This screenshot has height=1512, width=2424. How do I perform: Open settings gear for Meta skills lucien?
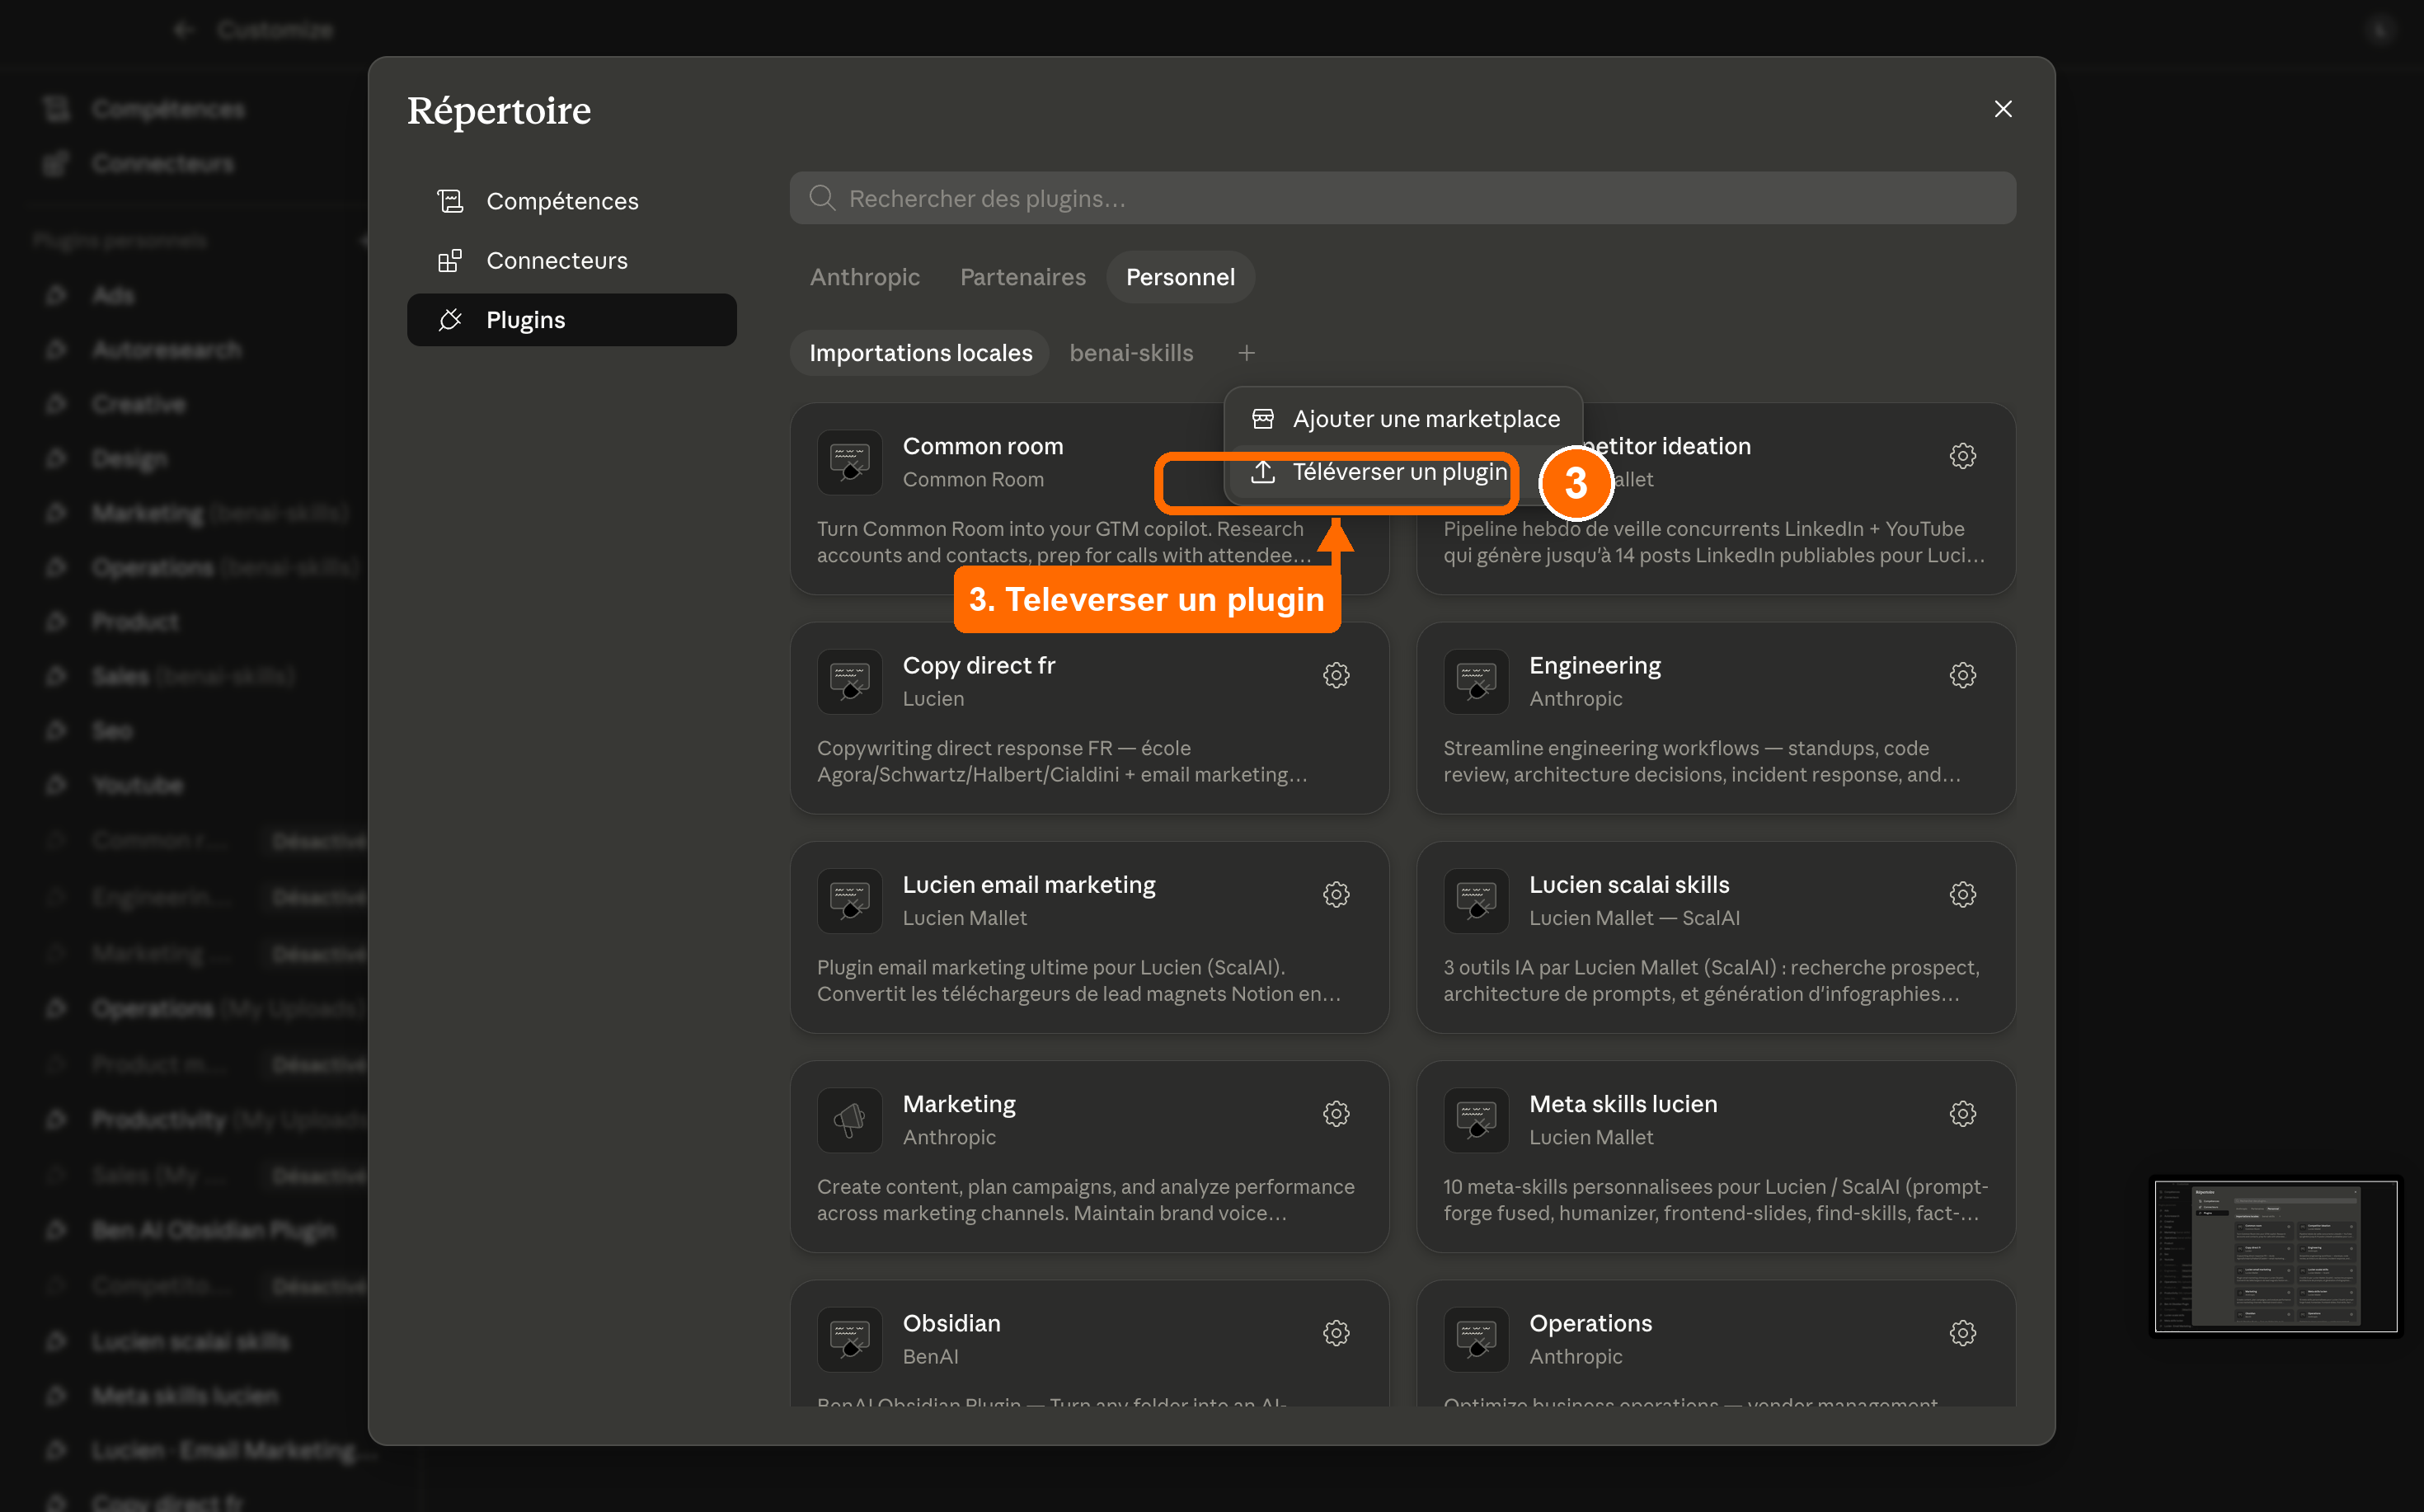point(1962,1113)
